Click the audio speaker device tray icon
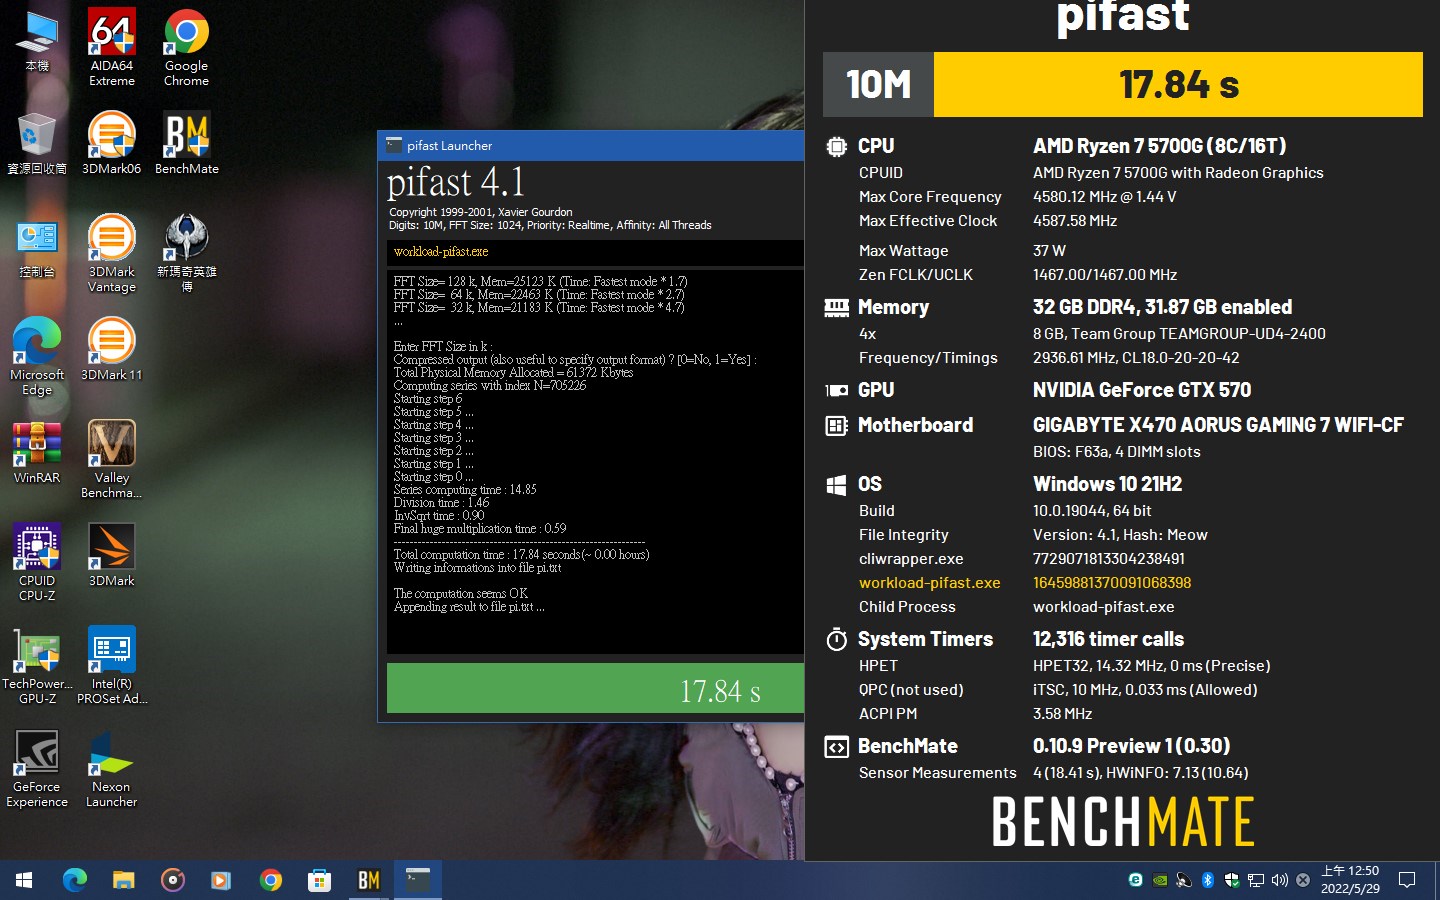 click(1184, 880)
